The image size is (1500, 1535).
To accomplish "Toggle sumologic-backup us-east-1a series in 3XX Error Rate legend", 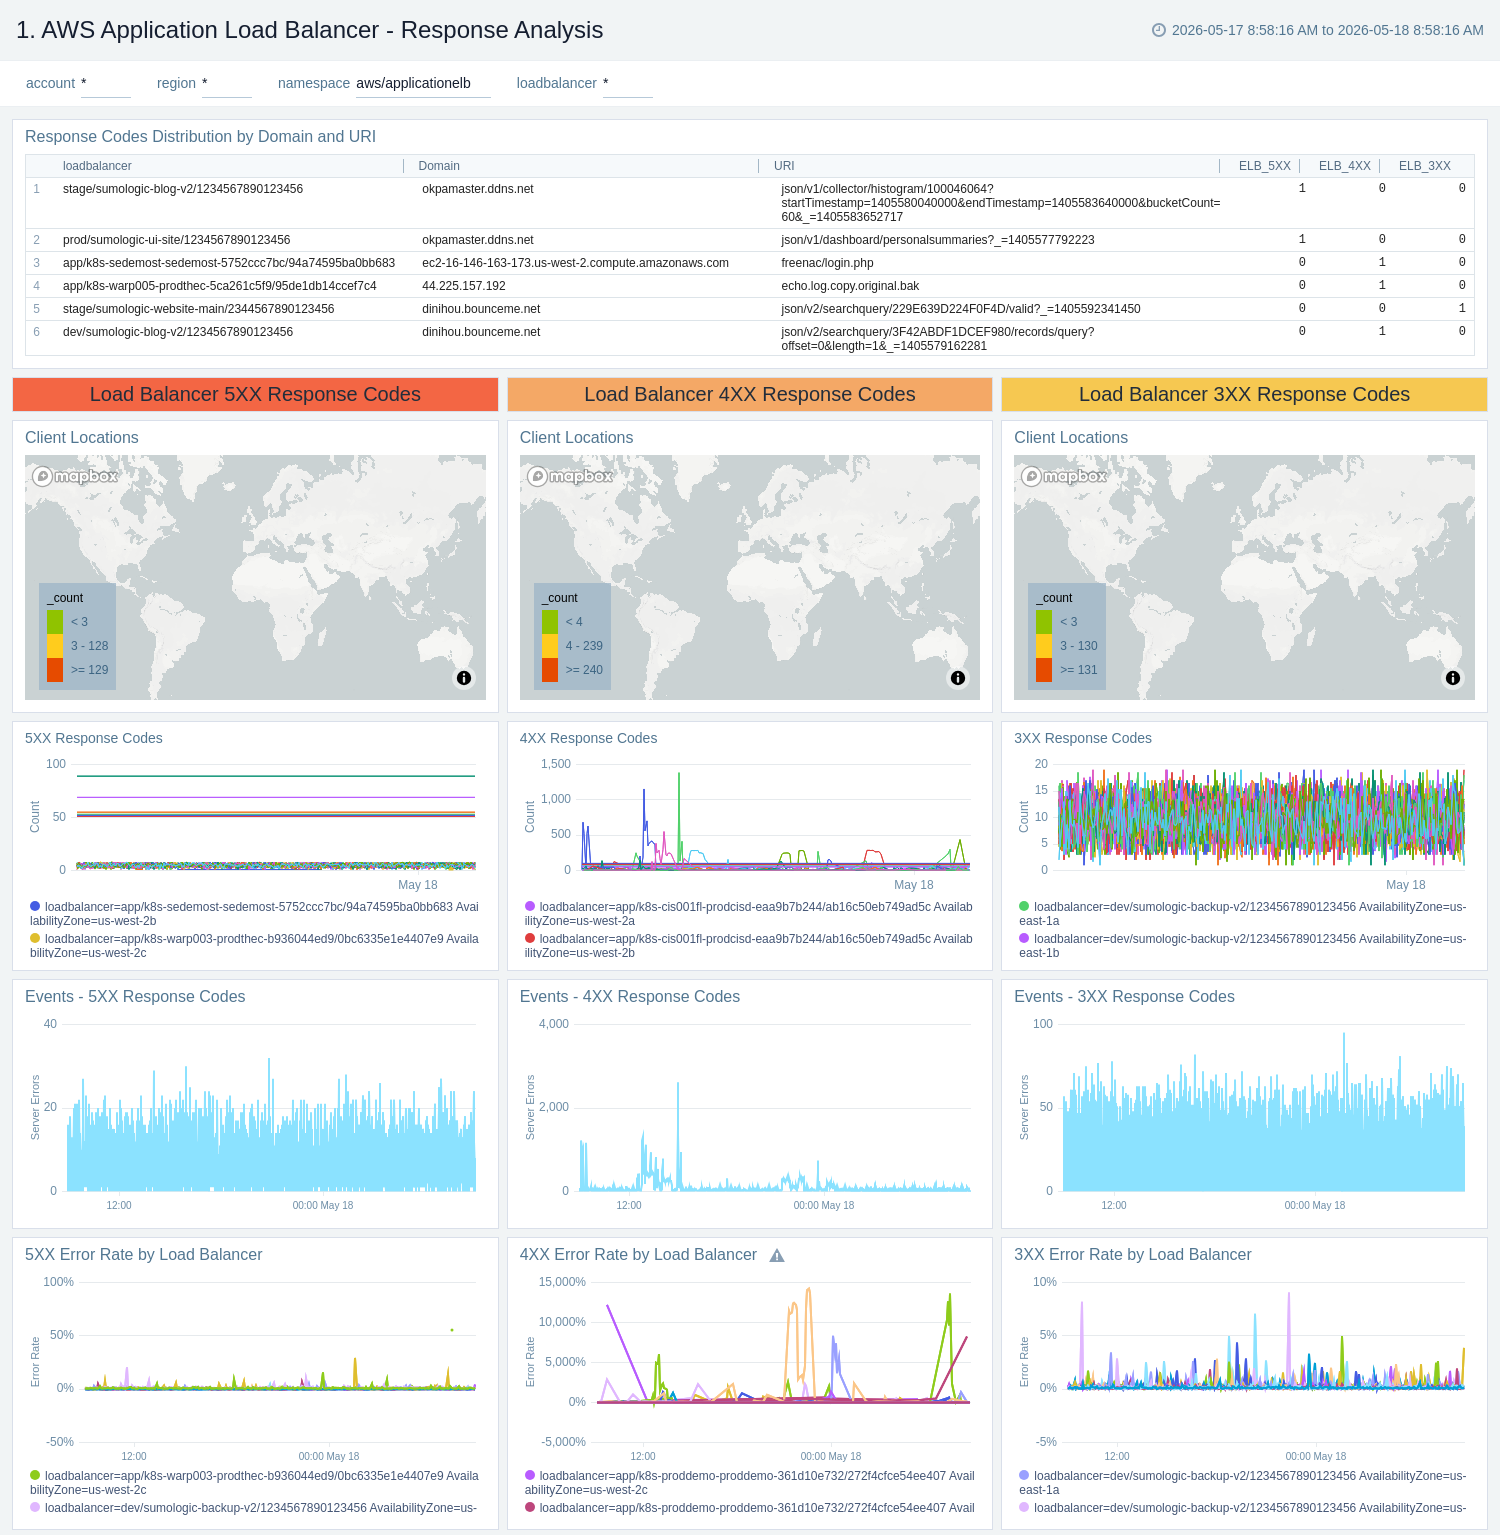I will pyautogui.click(x=1243, y=1483).
